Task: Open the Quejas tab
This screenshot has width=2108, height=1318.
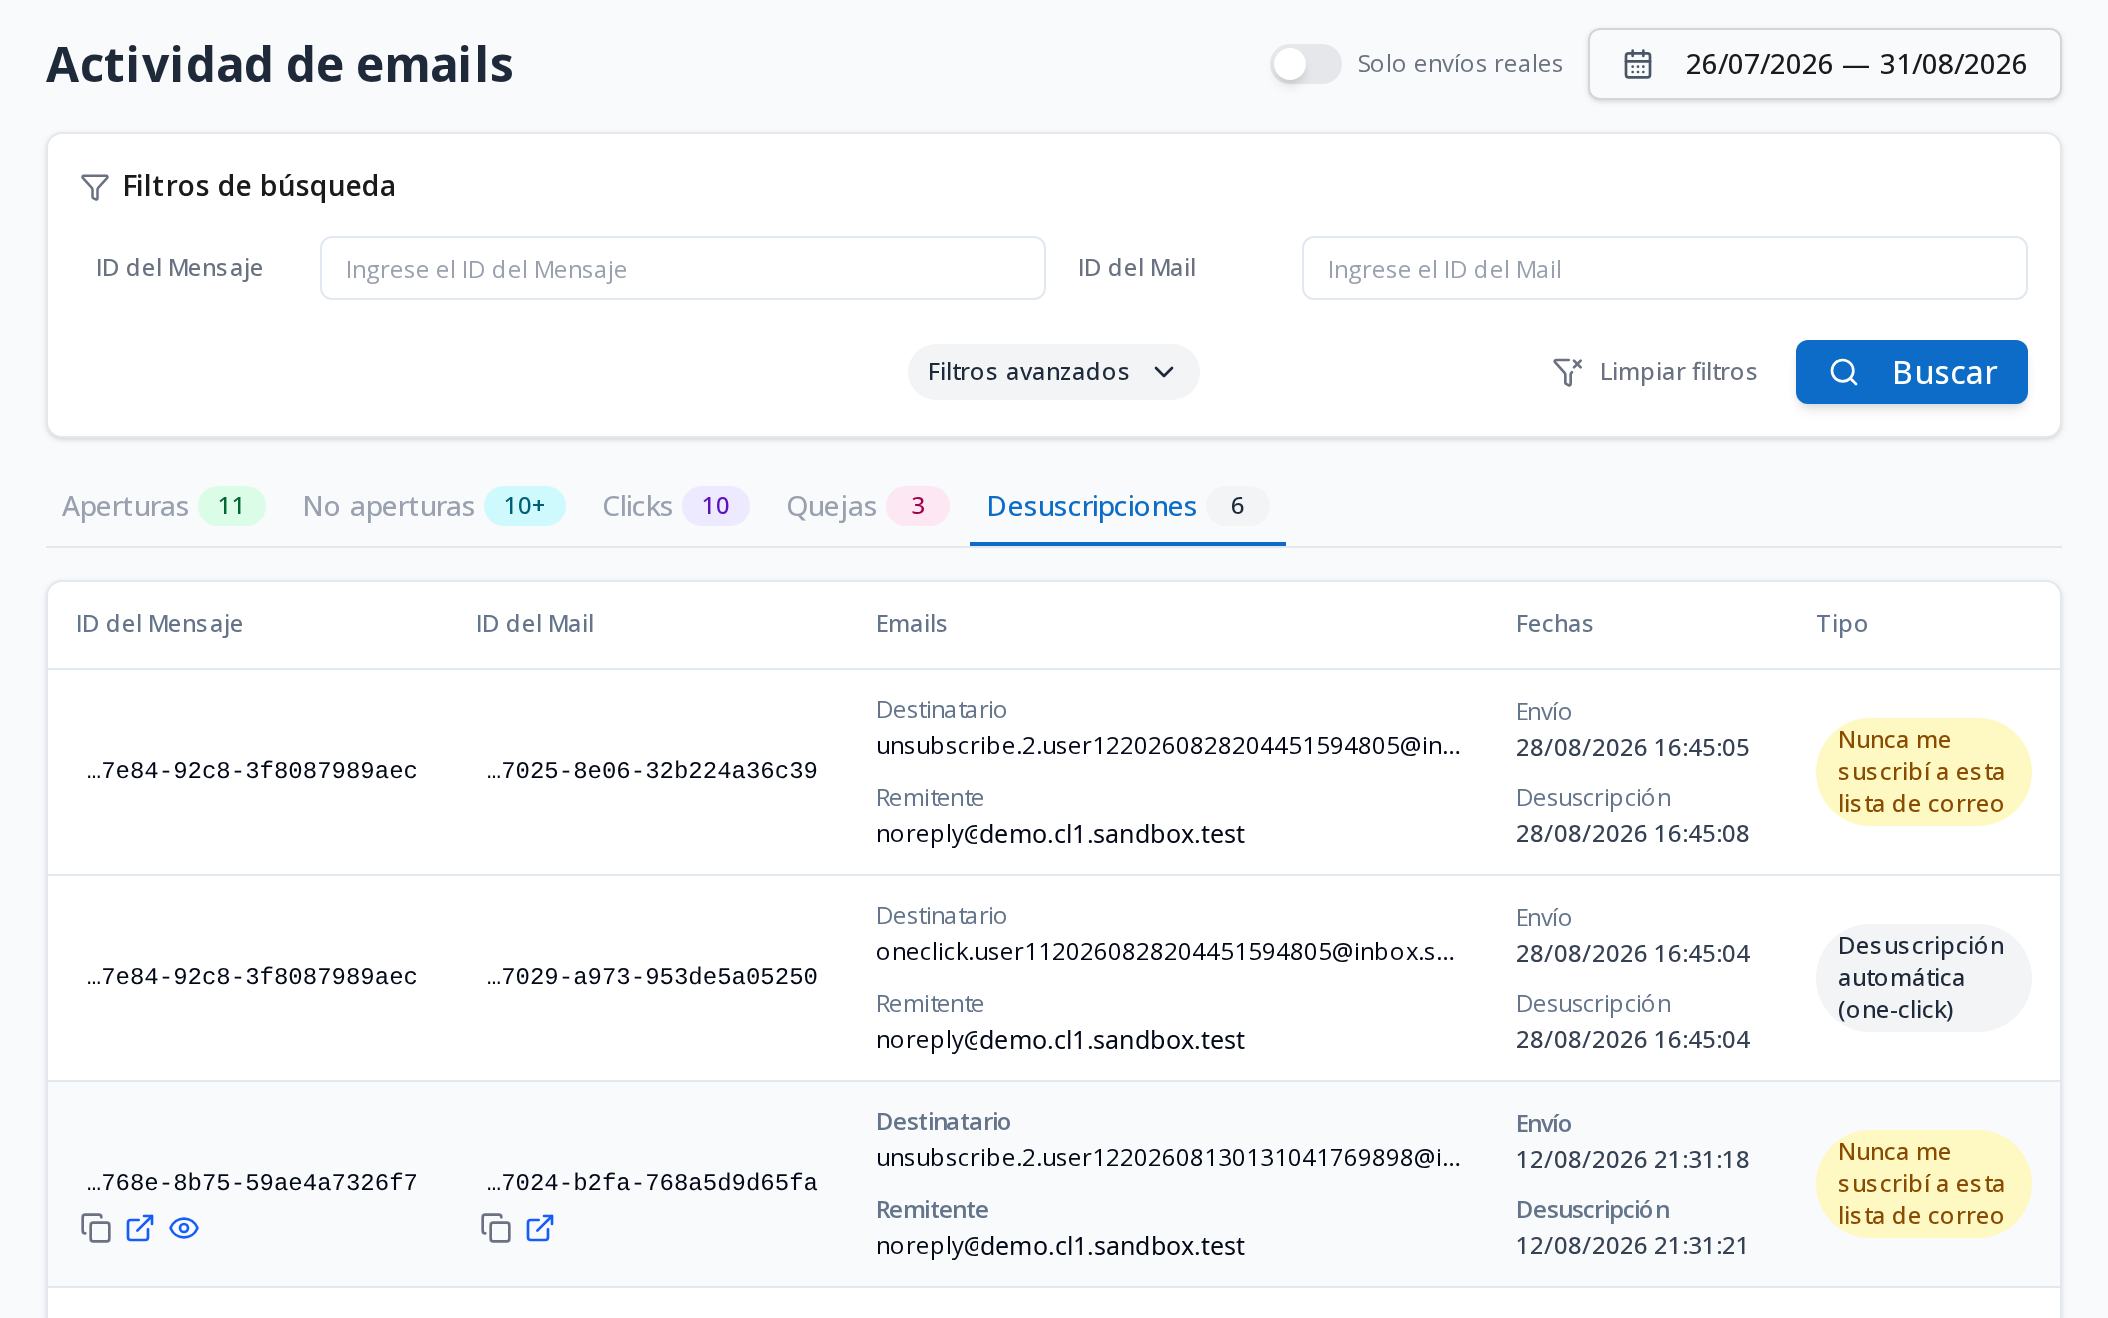Action: tap(867, 506)
